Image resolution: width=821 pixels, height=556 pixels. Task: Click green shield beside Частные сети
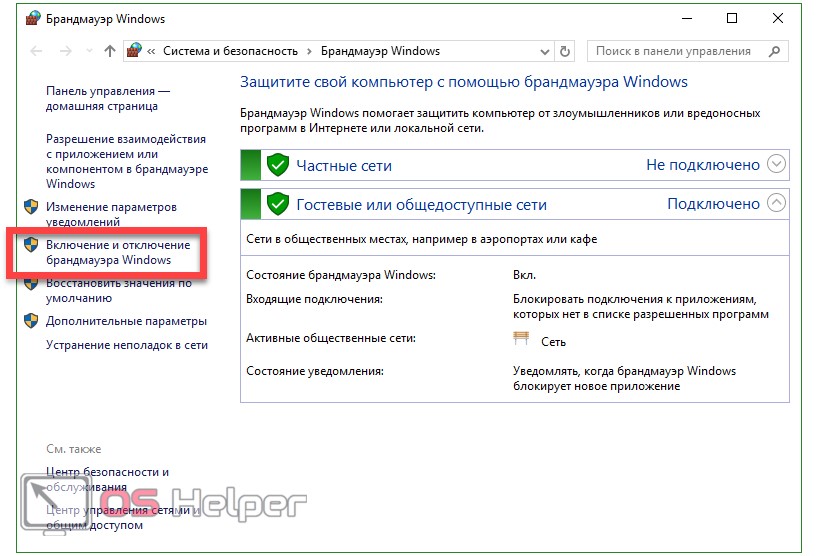point(278,165)
